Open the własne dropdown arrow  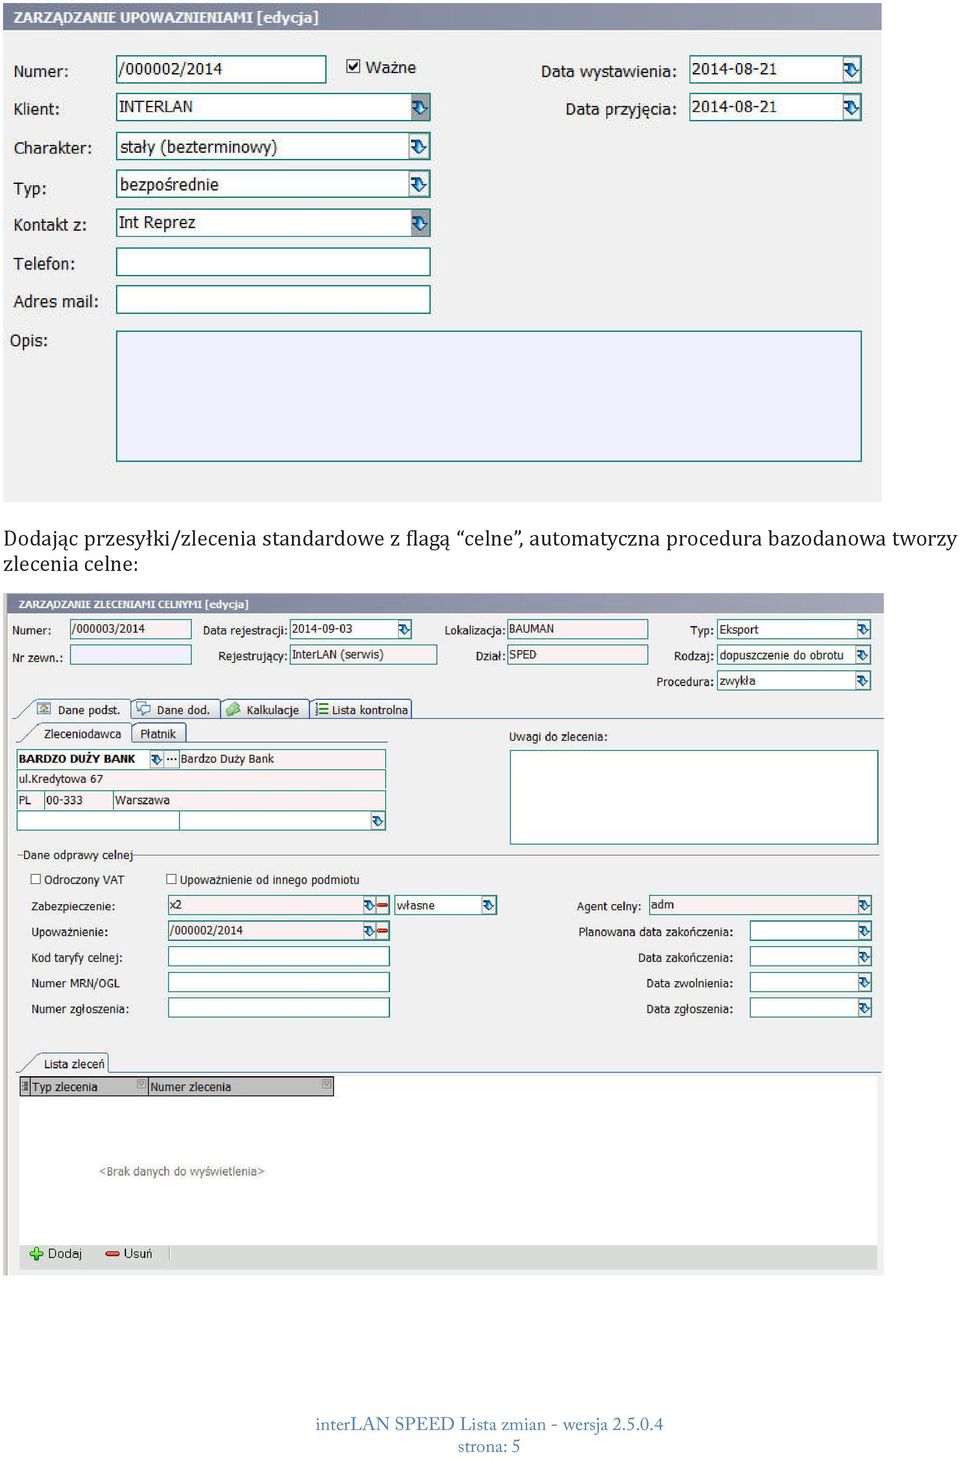coord(488,905)
